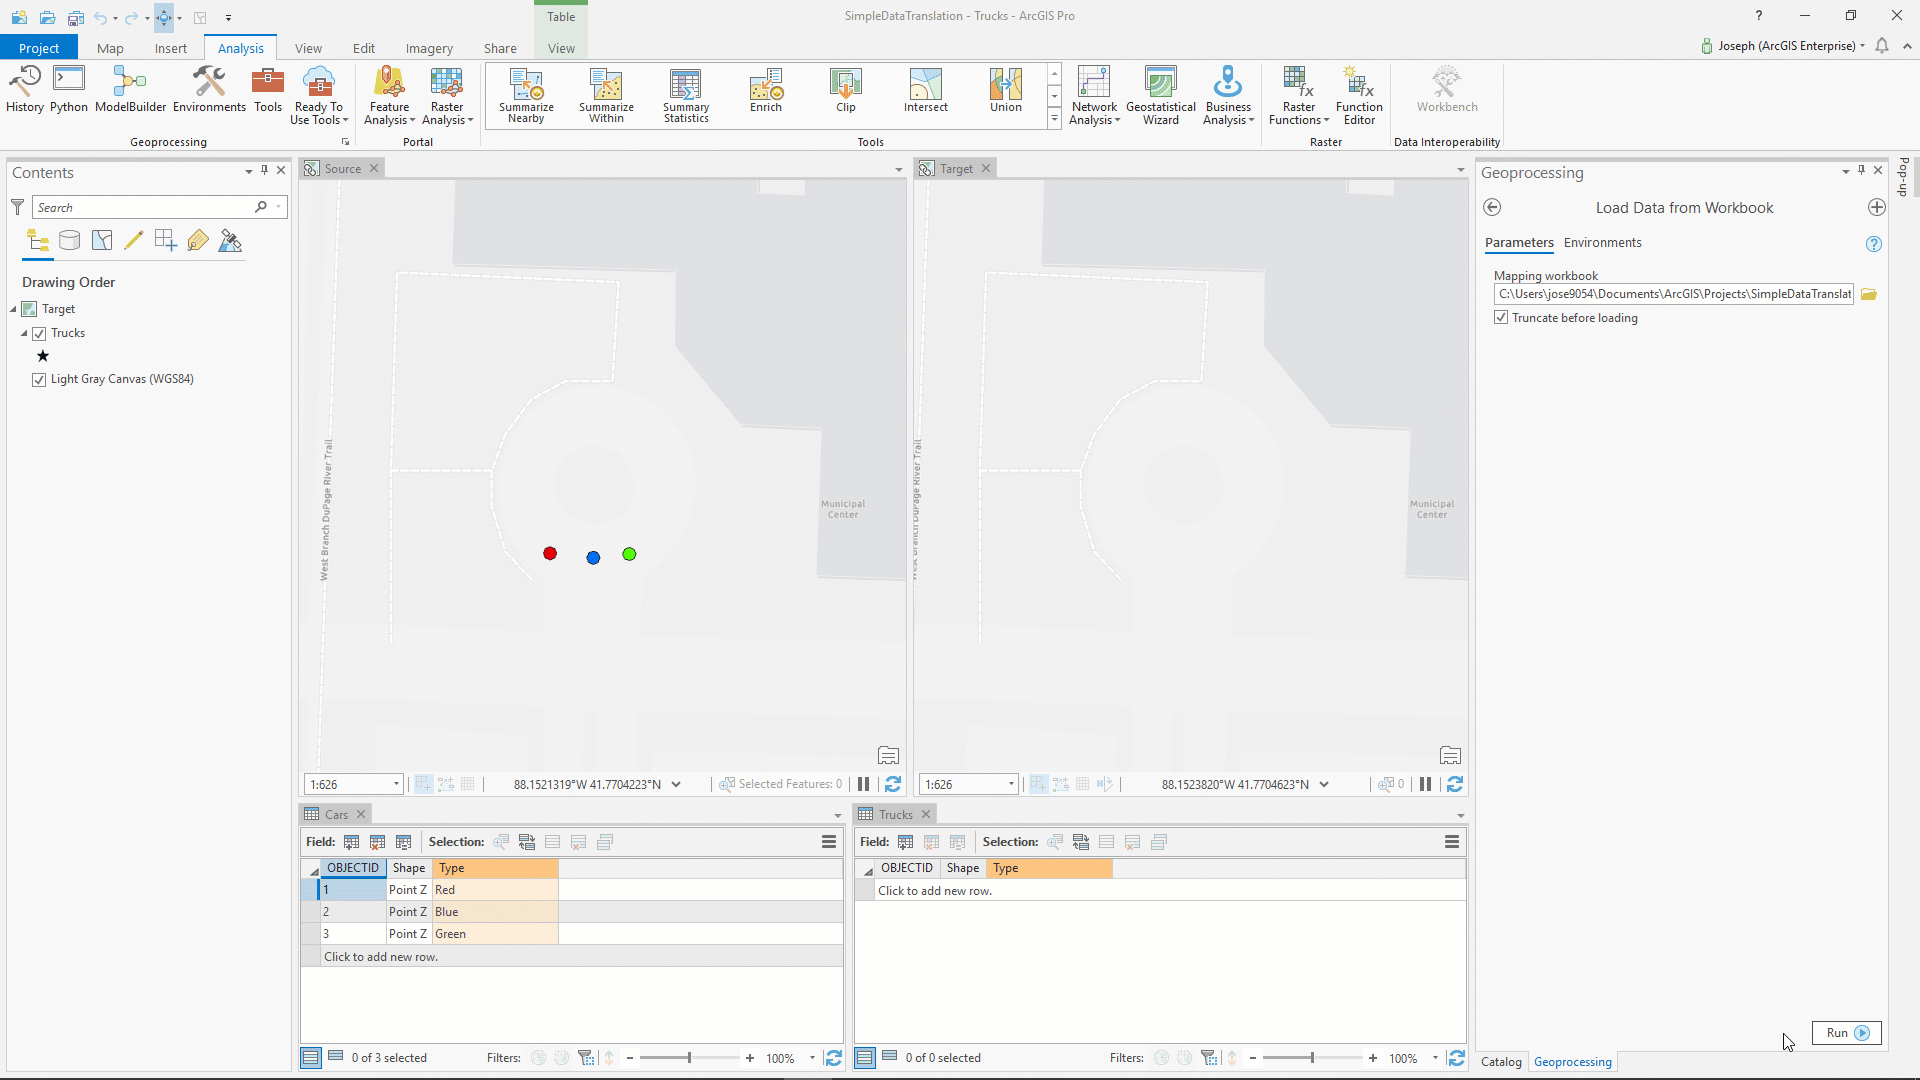Open Business Analysis dropdown

[x=1228, y=96]
